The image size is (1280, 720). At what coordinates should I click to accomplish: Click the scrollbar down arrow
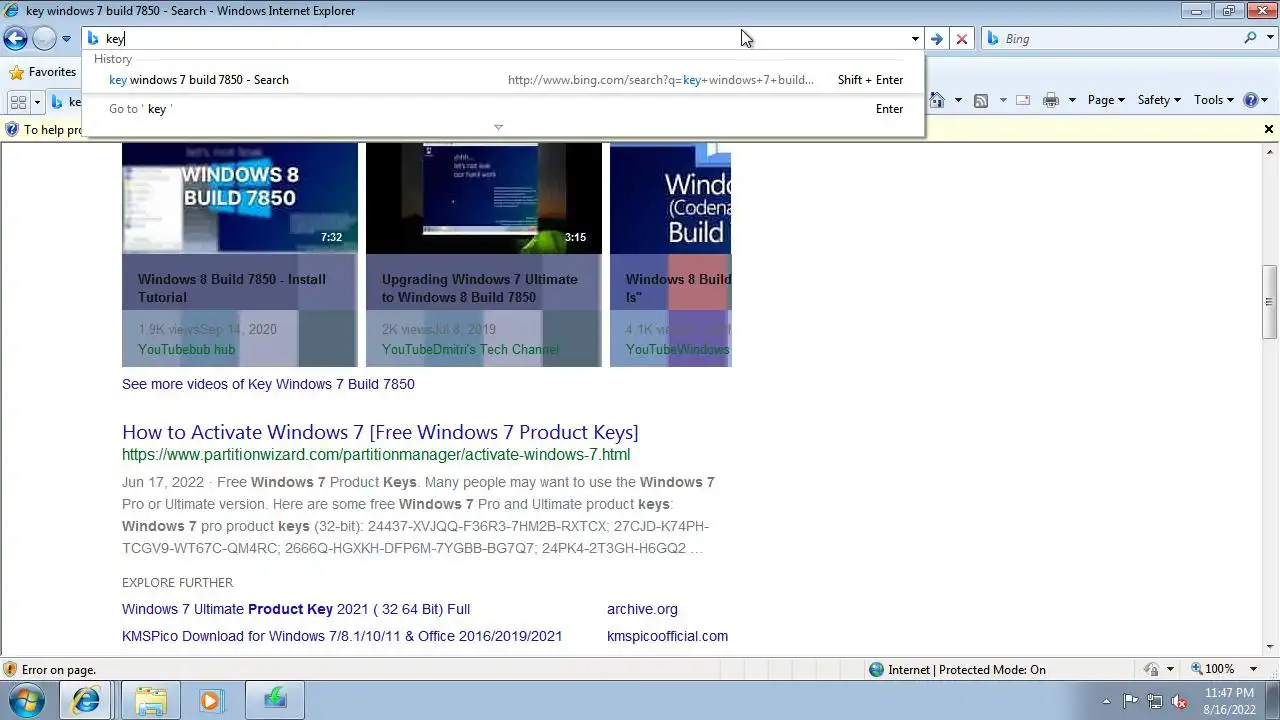[x=1270, y=647]
